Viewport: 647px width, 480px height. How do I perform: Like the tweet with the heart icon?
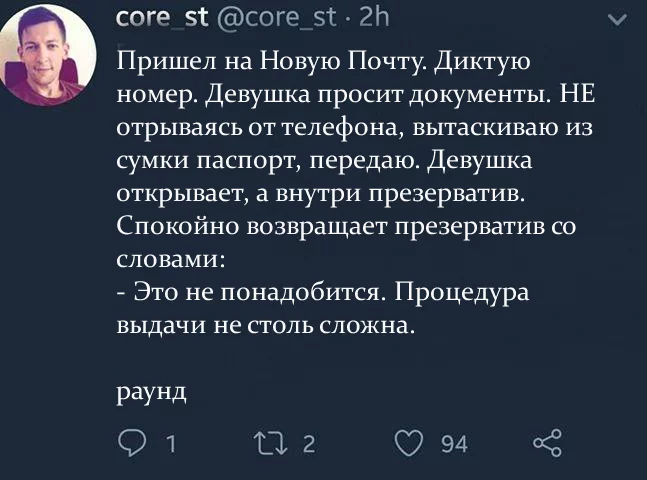pyautogui.click(x=408, y=442)
